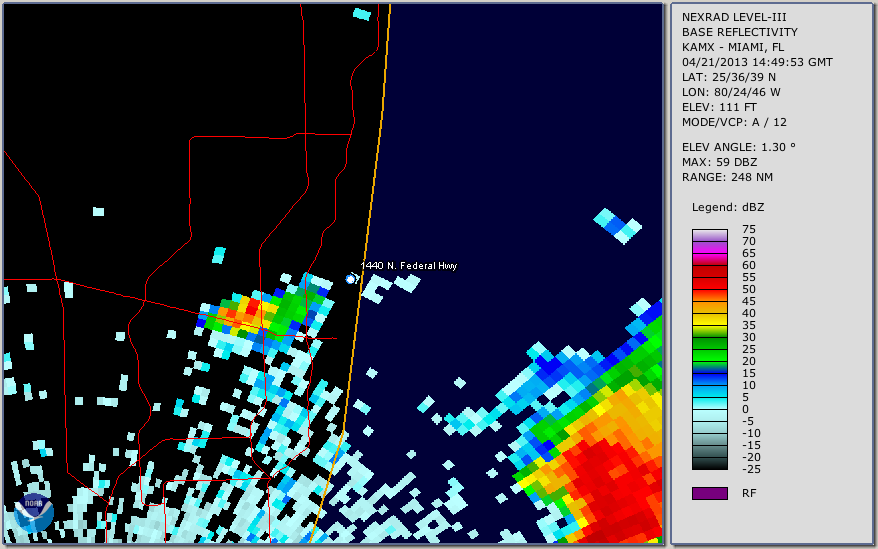Click the NOAA logo on the map
The height and width of the screenshot is (549, 878).
pos(34,513)
